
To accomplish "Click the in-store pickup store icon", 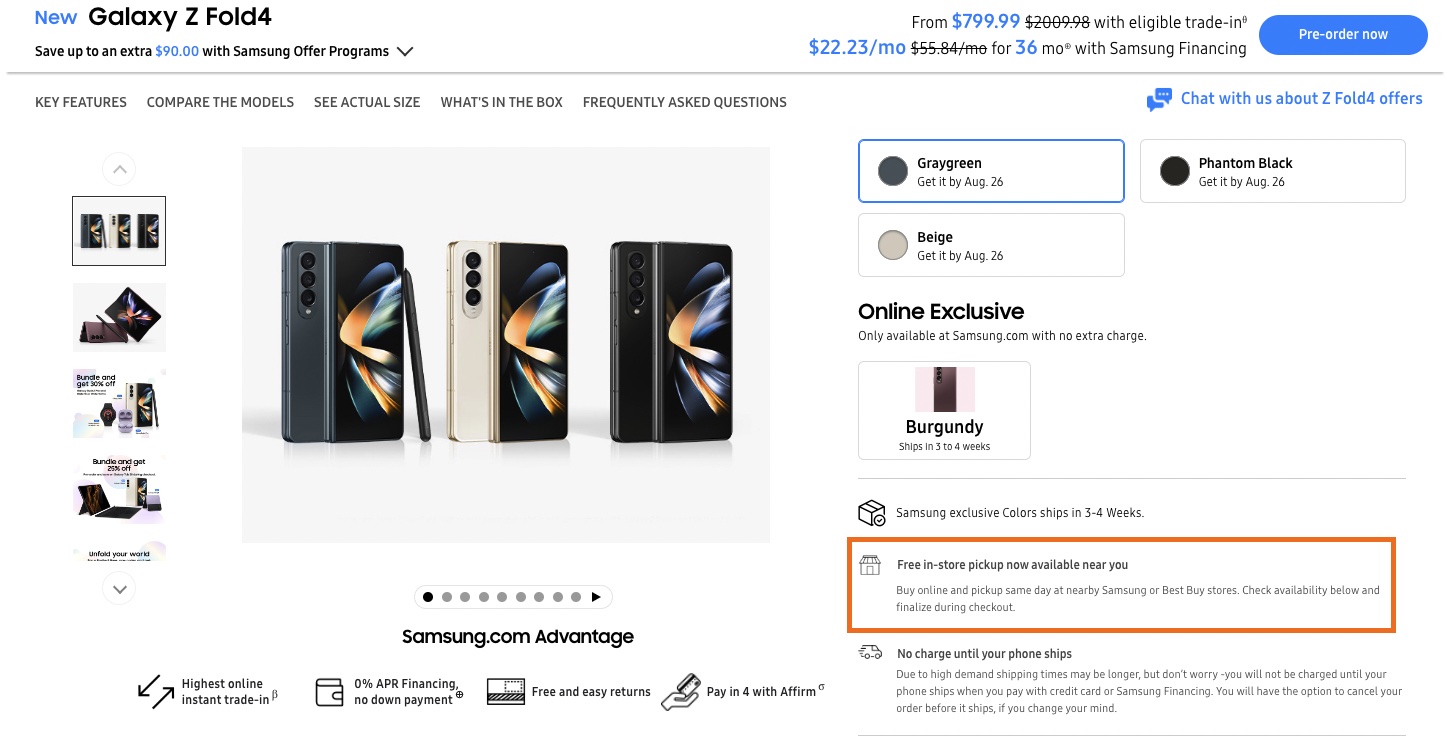I will pos(870,565).
